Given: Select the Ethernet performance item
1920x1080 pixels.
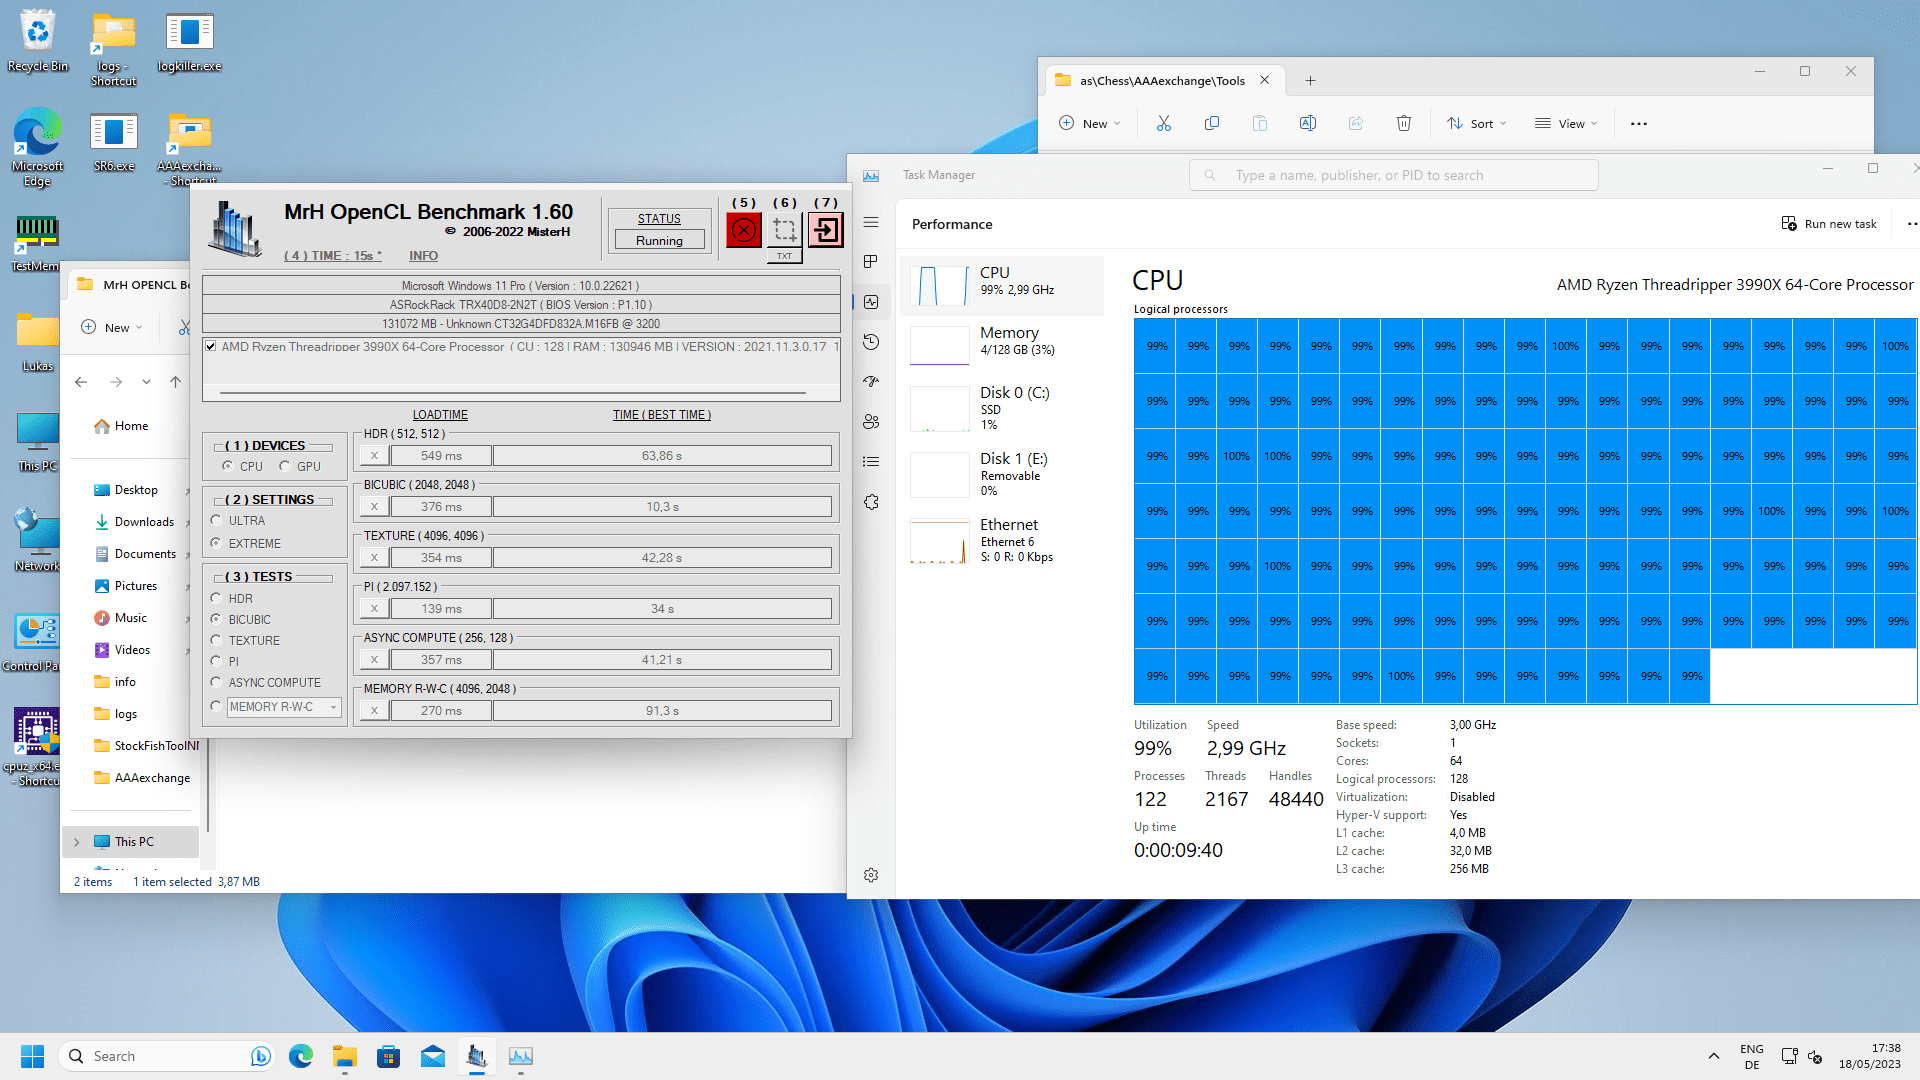Looking at the screenshot, I should point(1003,540).
